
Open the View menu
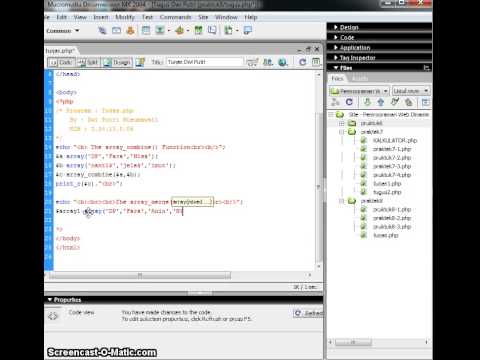click(x=80, y=17)
